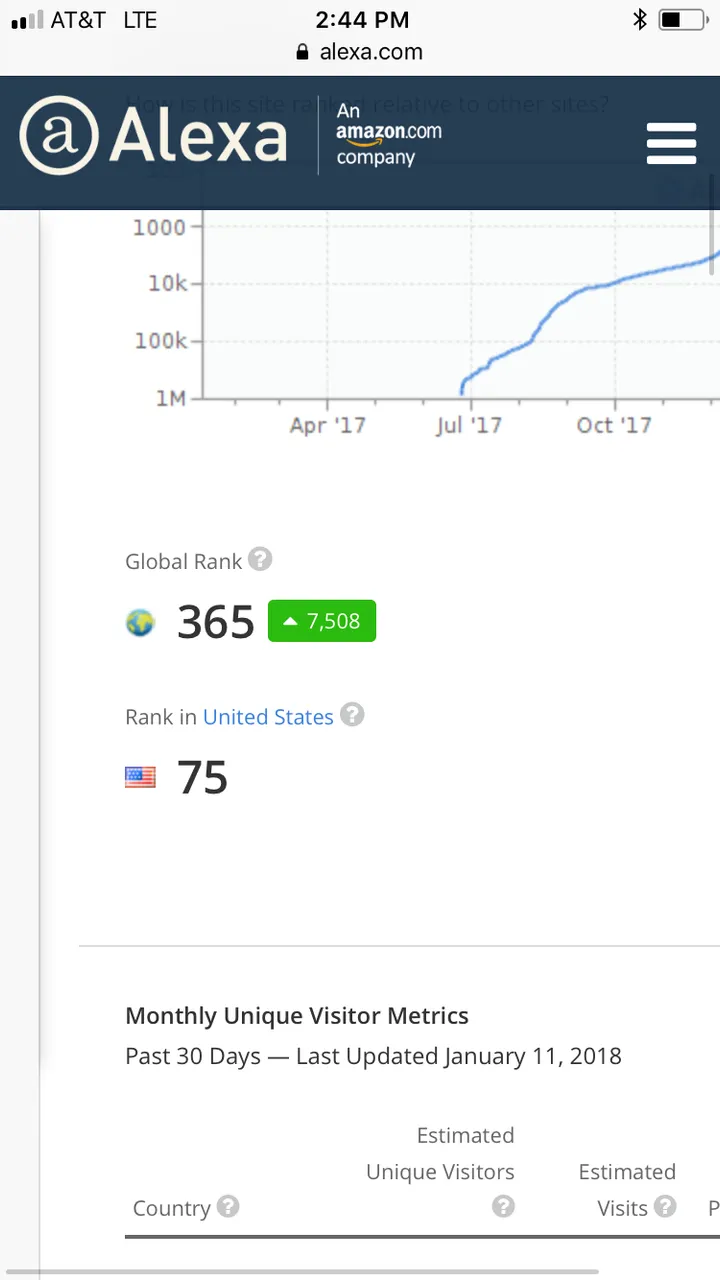This screenshot has height=1280, width=720.
Task: Tap the alexa.com address bar
Action: 360,52
